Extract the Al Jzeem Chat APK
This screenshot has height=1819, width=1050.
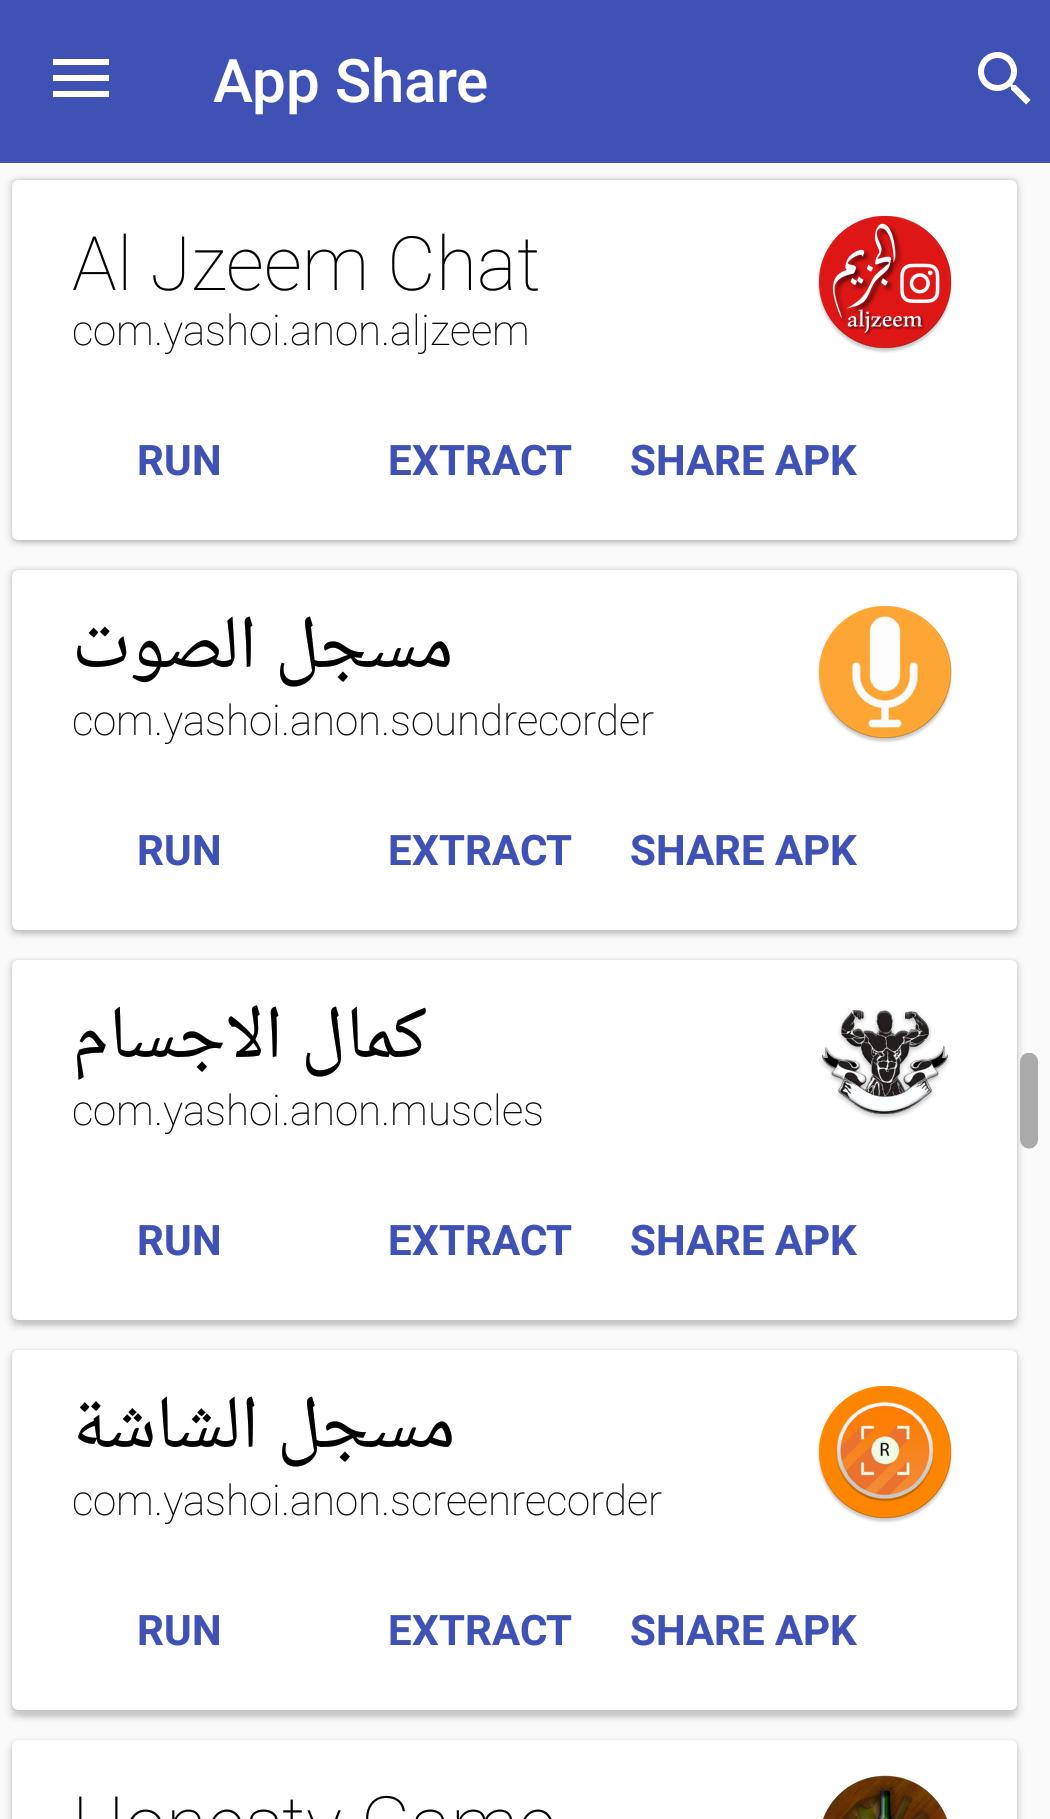click(479, 461)
